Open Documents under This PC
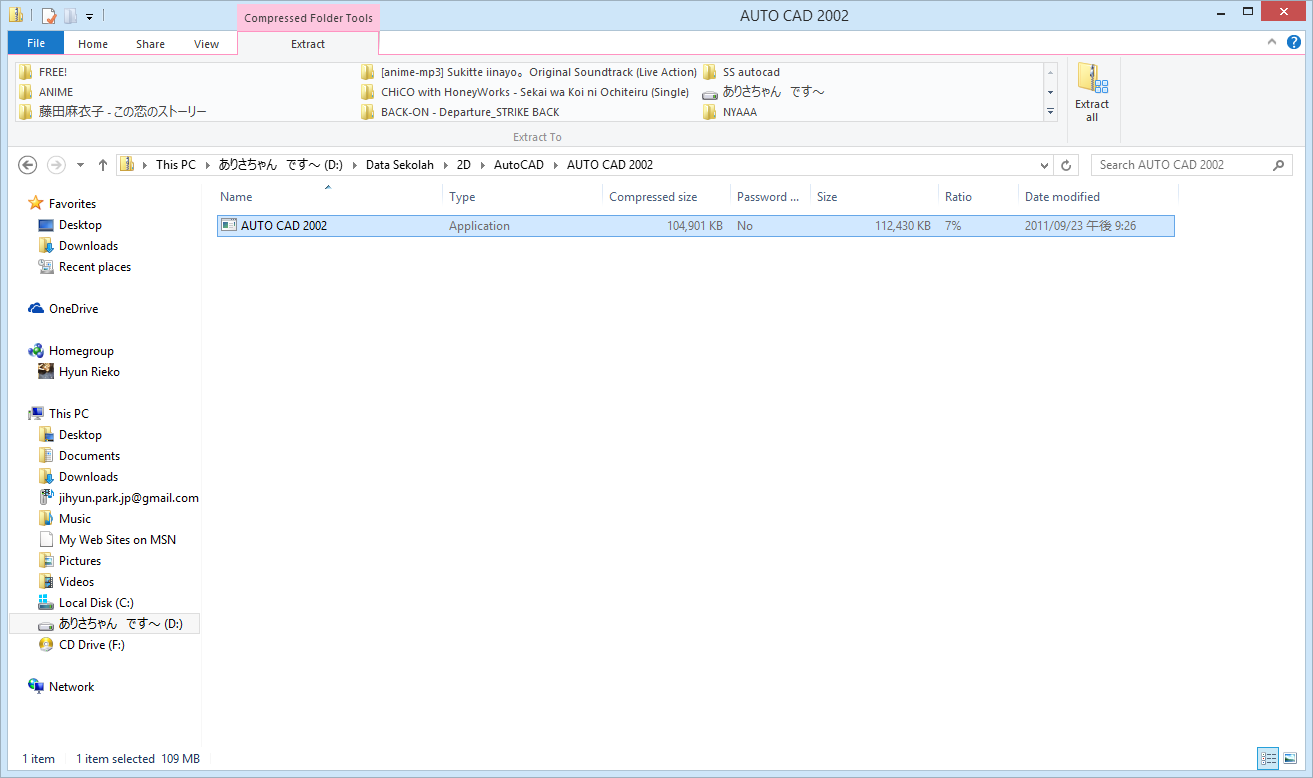The width and height of the screenshot is (1313, 778). 89,456
